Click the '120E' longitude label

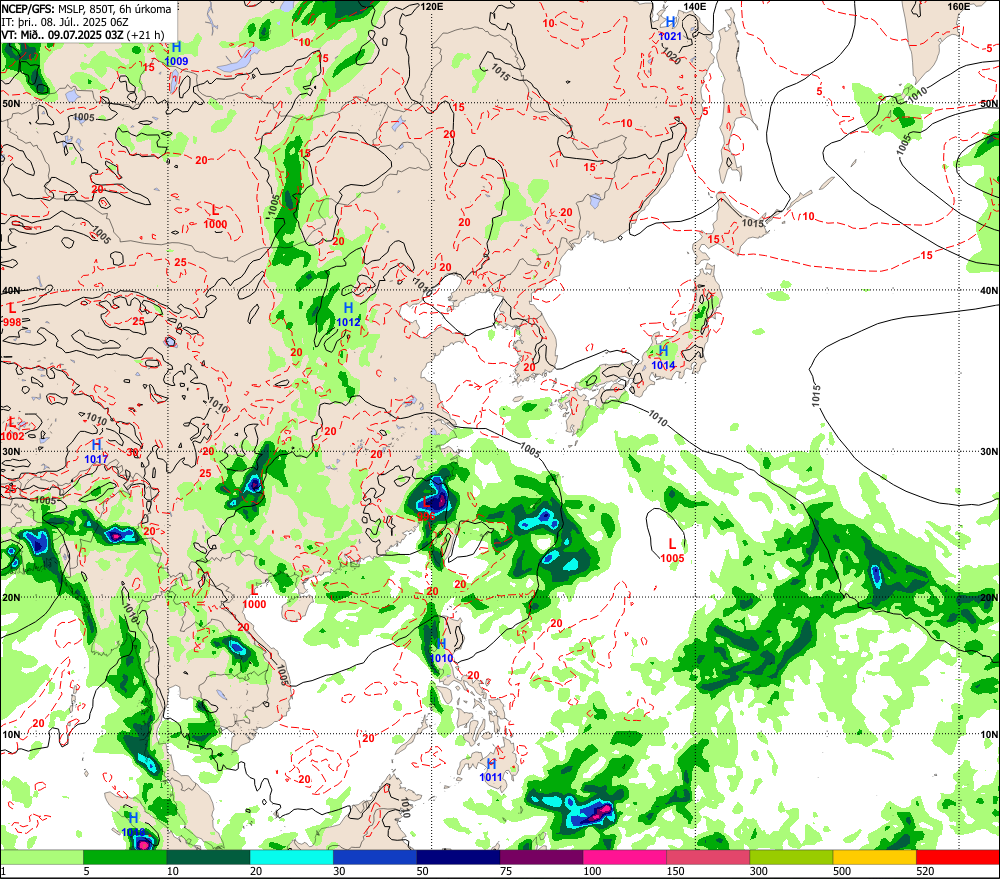coord(432,6)
